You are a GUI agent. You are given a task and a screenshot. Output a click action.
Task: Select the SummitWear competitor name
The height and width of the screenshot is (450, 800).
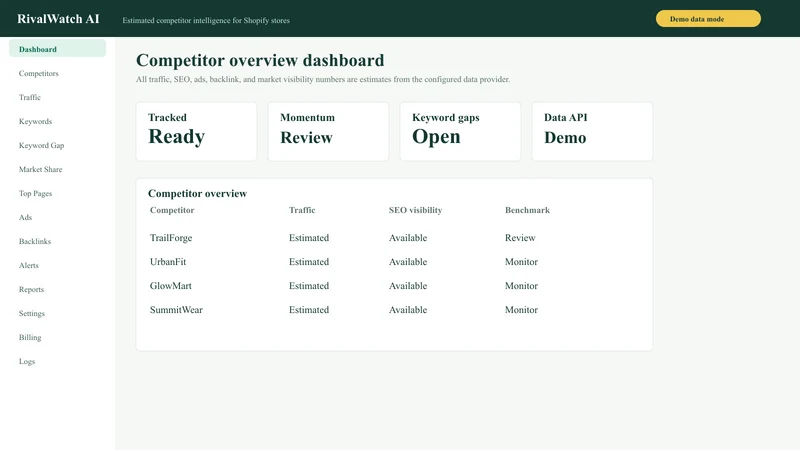(176, 310)
